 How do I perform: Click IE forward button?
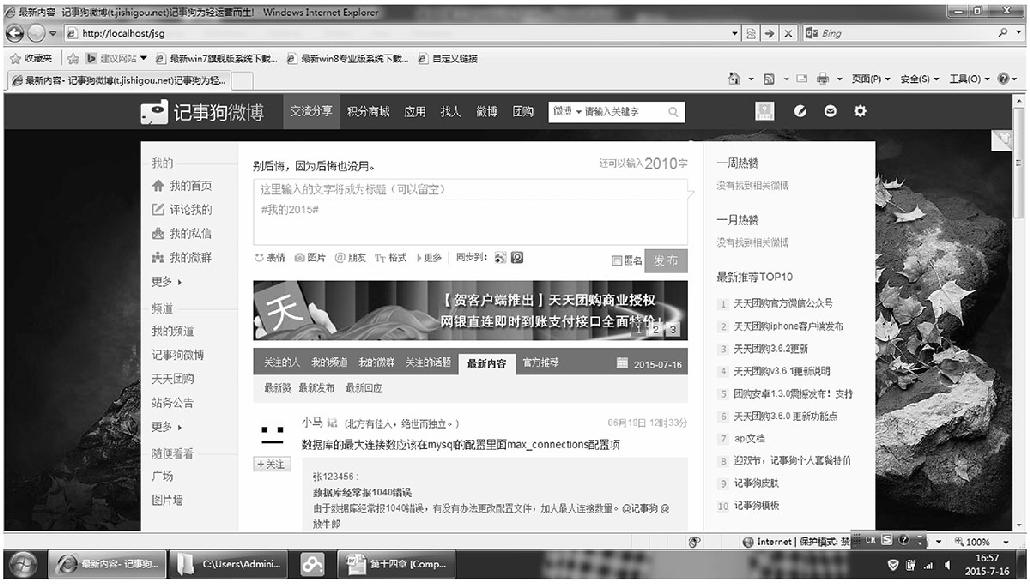pos(36,33)
